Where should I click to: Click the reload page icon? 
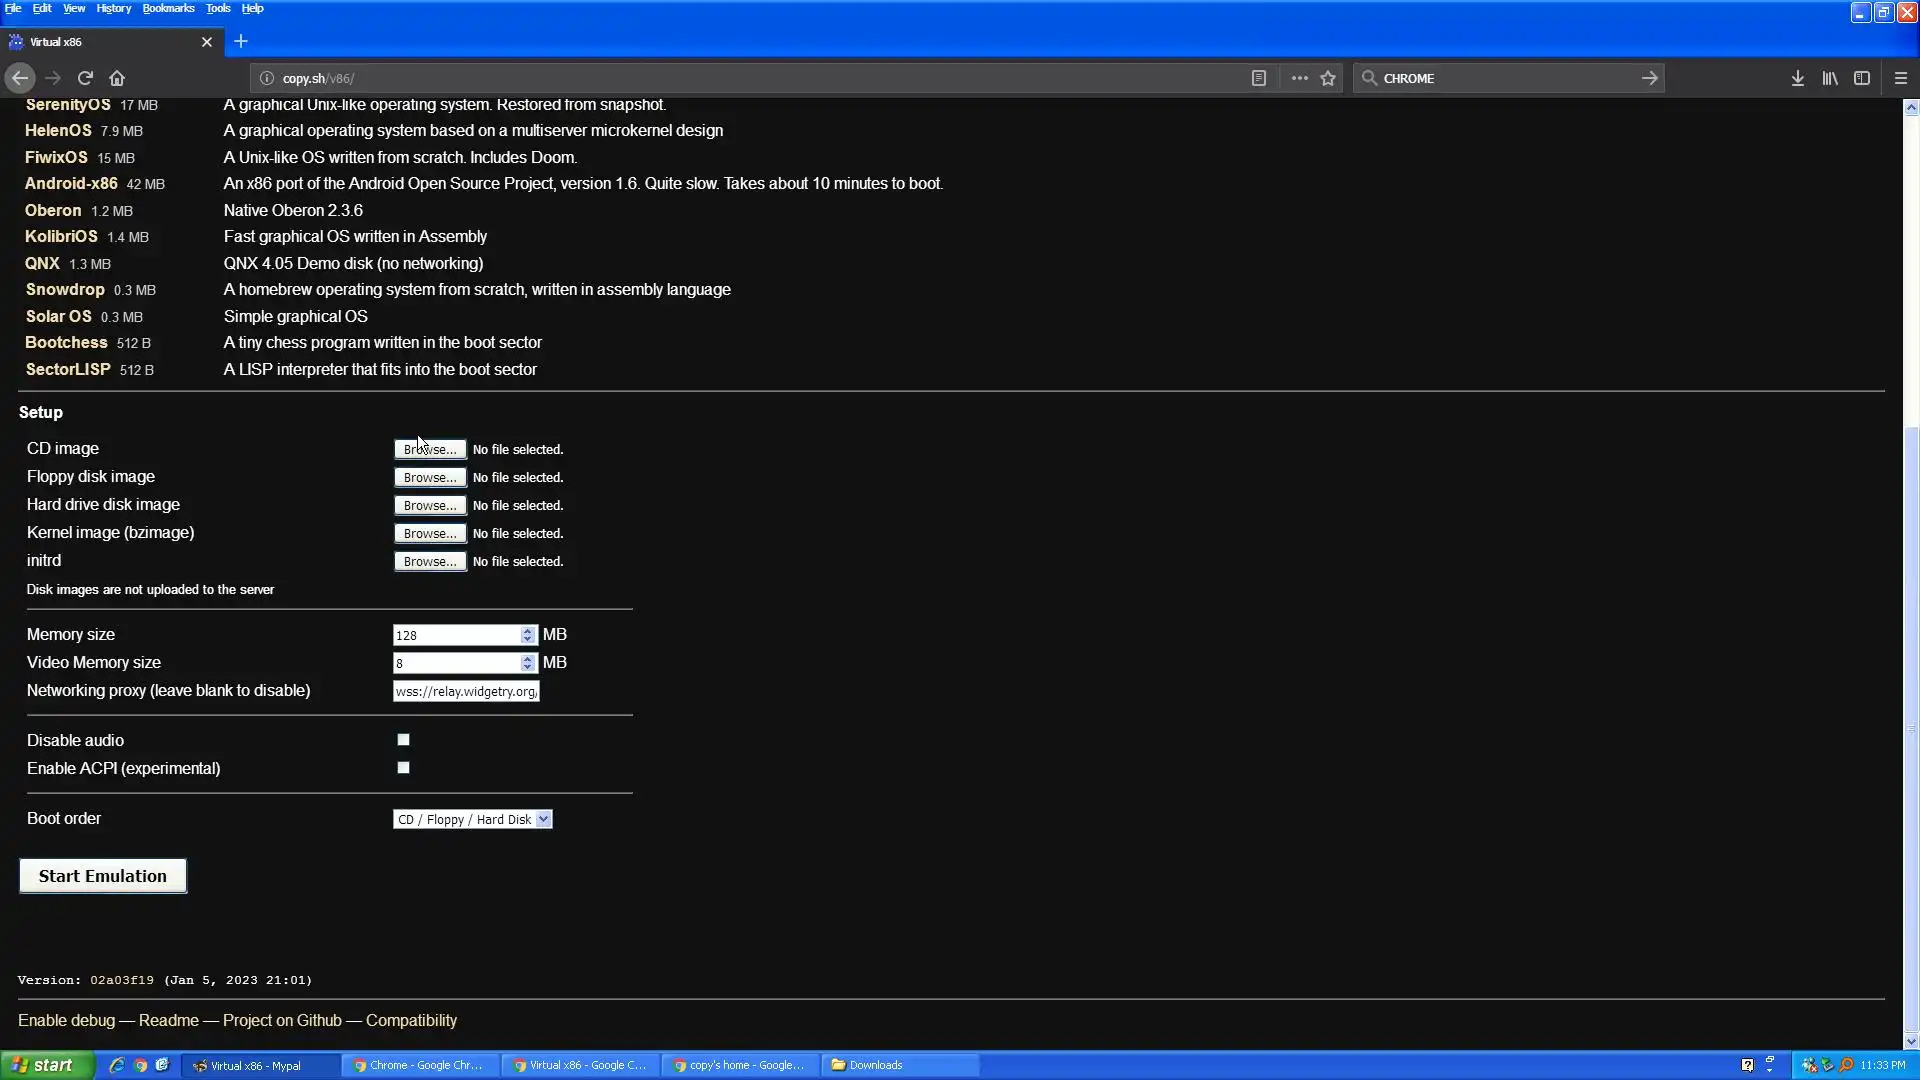click(85, 78)
